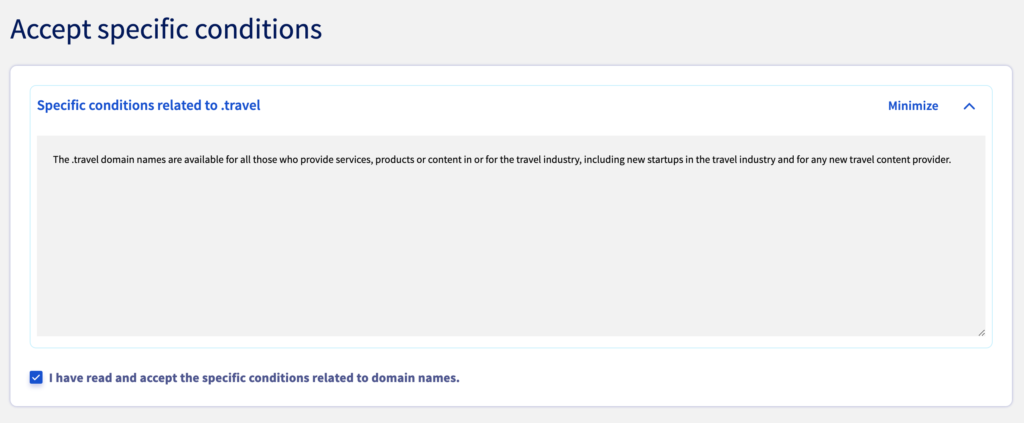Click 'The .travel domain names' opening words
Image resolution: width=1024 pixels, height=423 pixels.
point(104,159)
